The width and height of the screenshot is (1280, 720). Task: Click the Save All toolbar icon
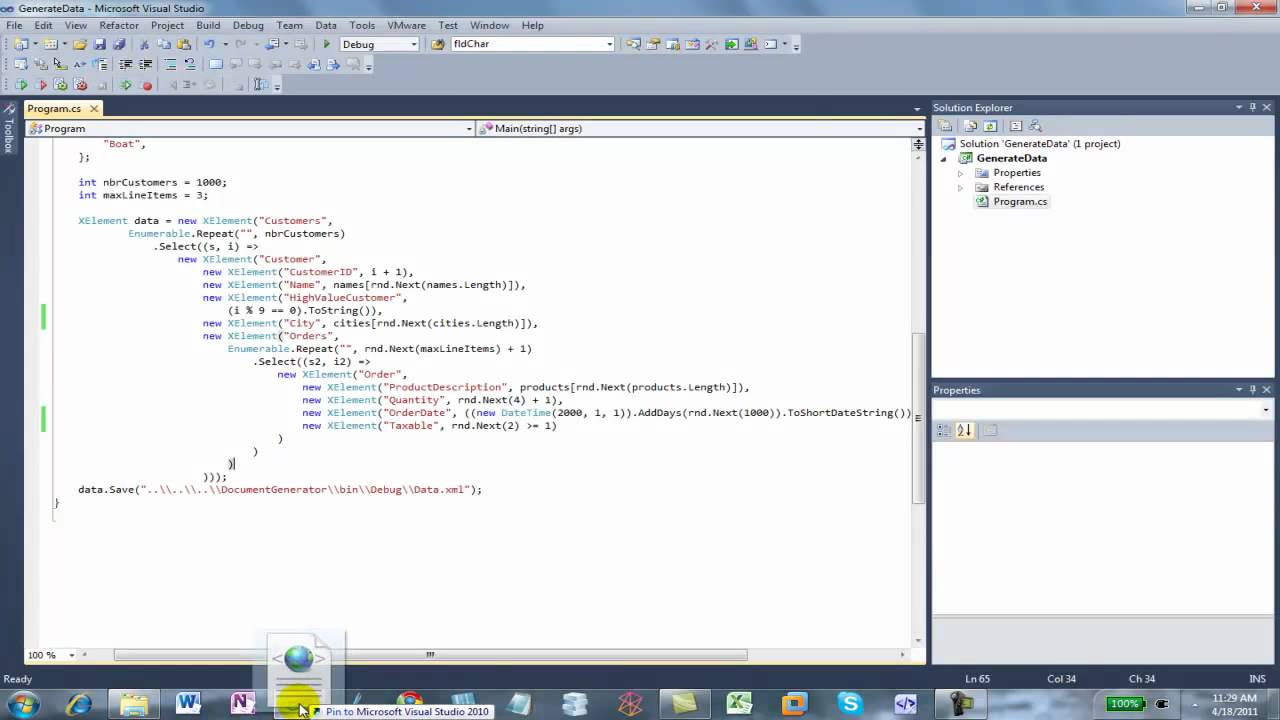click(x=119, y=44)
